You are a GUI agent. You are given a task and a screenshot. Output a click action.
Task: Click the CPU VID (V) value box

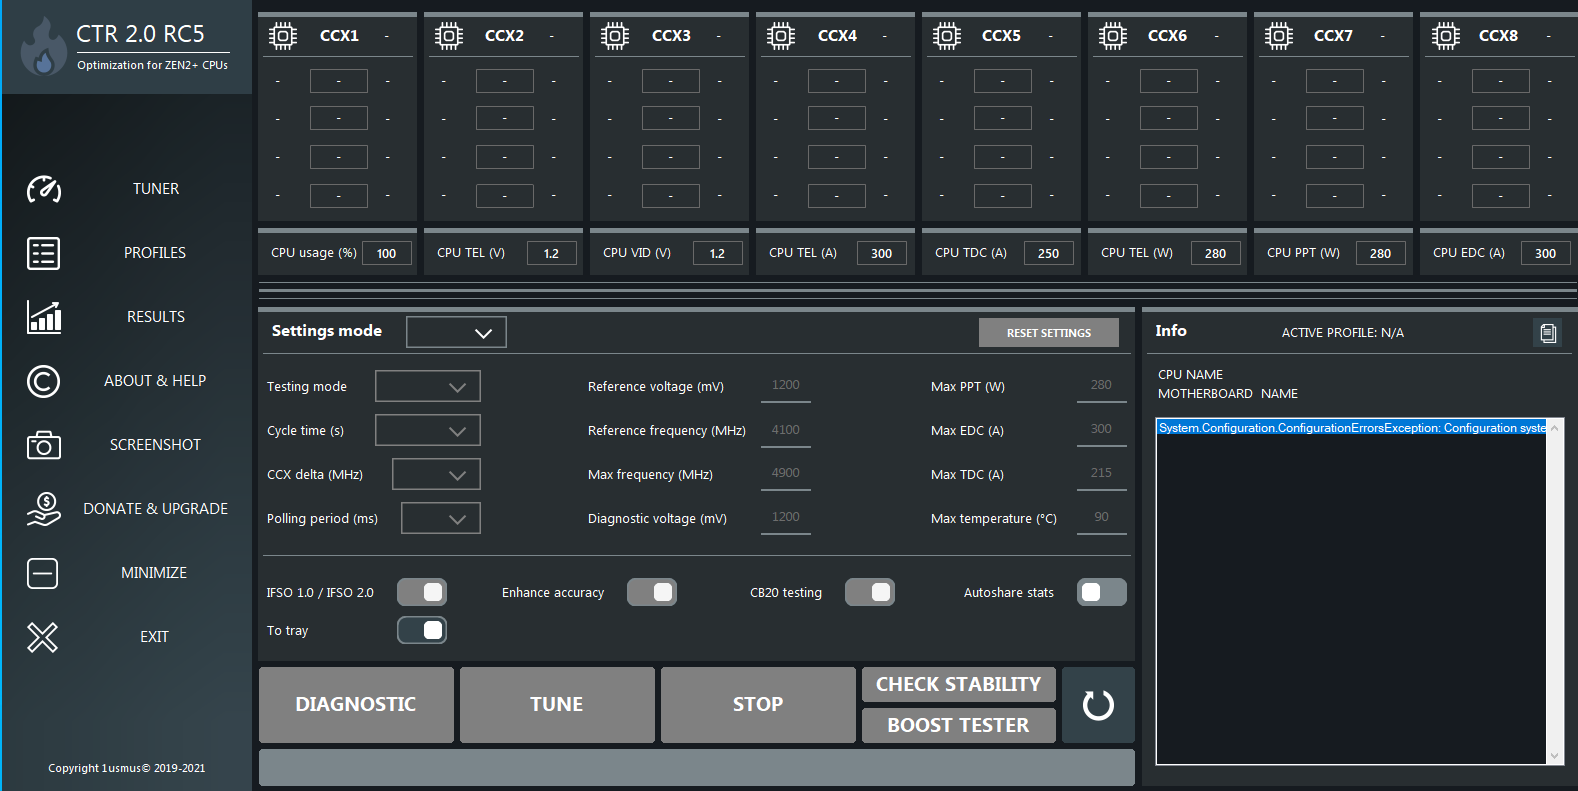718,253
